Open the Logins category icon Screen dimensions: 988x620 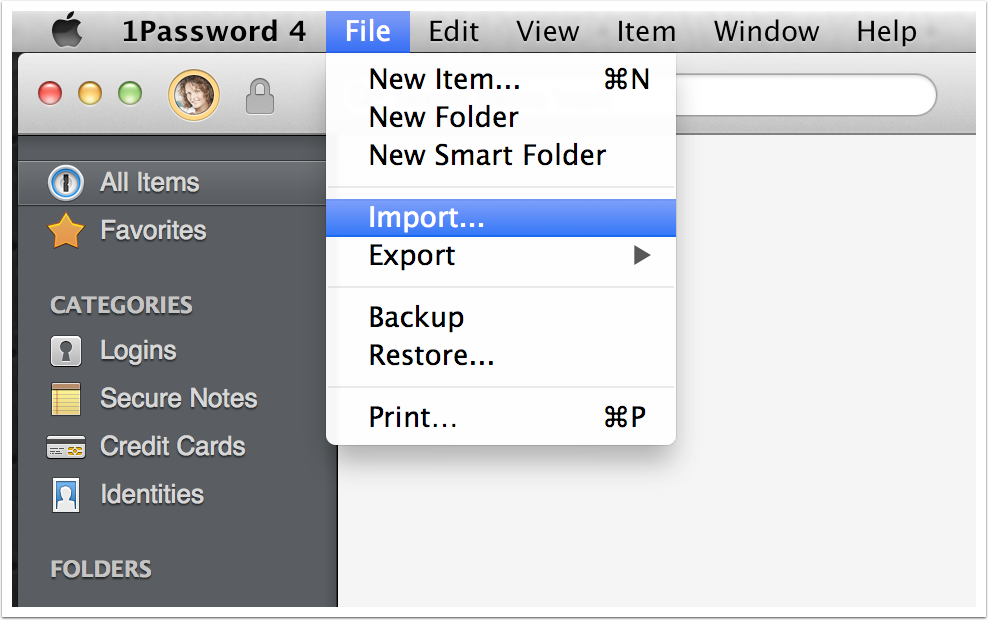tap(66, 351)
